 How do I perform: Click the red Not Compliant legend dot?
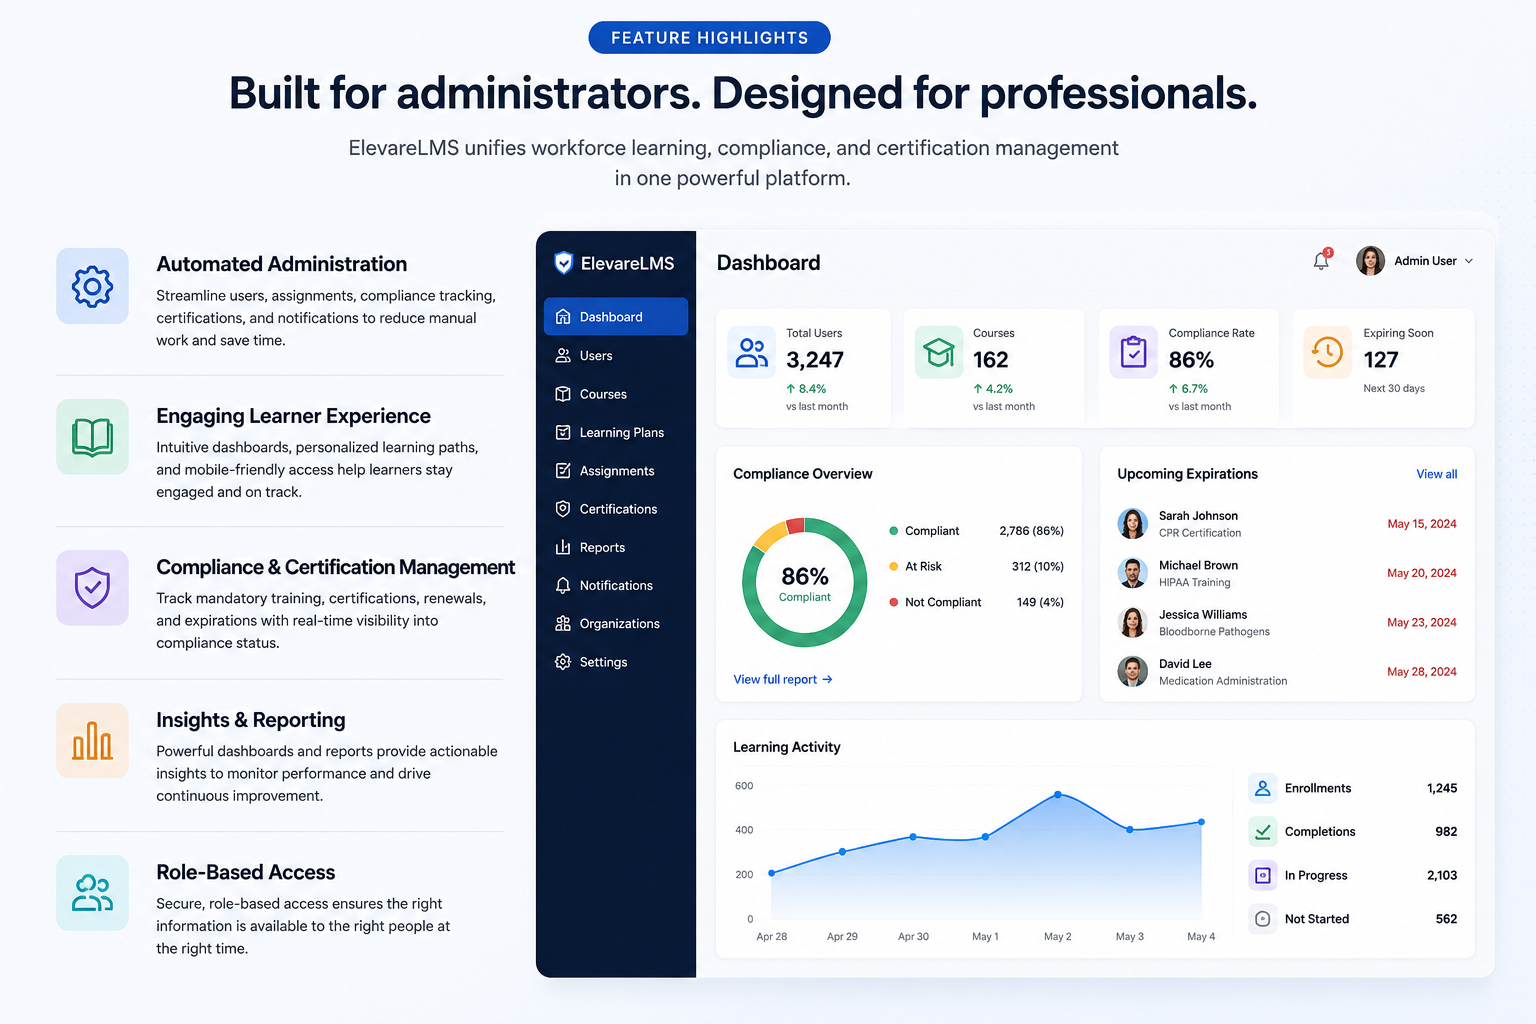(x=894, y=602)
